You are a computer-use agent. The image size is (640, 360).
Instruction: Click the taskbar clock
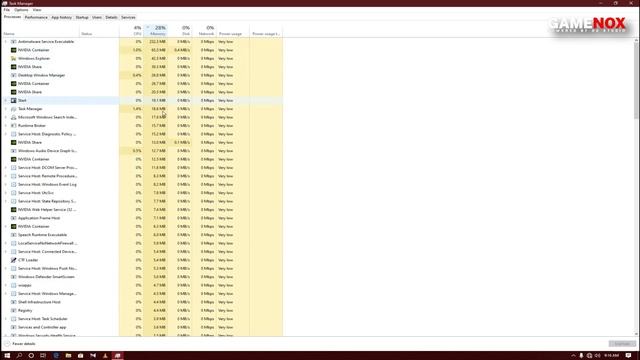coord(611,356)
